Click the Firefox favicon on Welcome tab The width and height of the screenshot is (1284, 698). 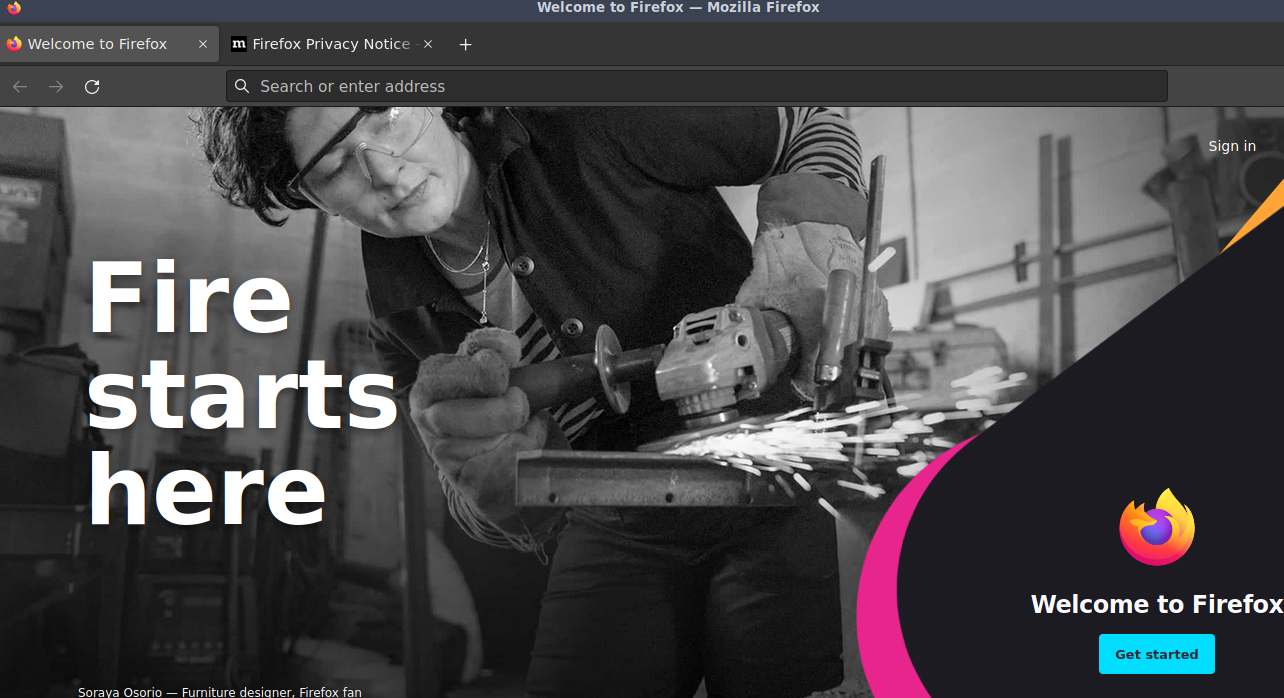[14, 44]
